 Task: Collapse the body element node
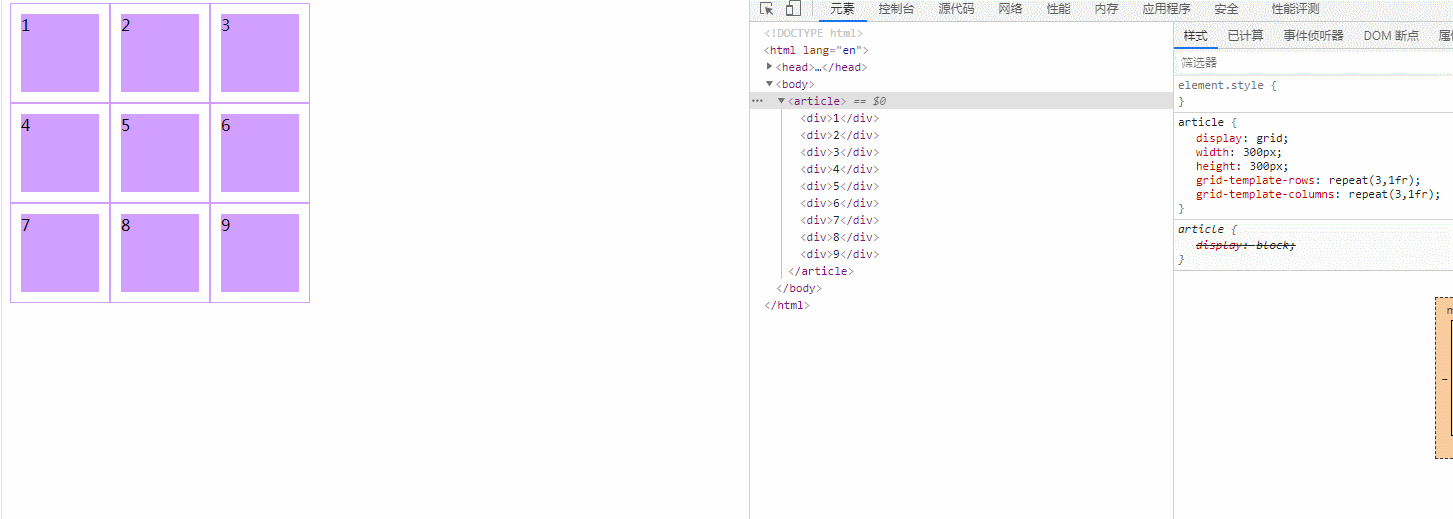coord(769,84)
